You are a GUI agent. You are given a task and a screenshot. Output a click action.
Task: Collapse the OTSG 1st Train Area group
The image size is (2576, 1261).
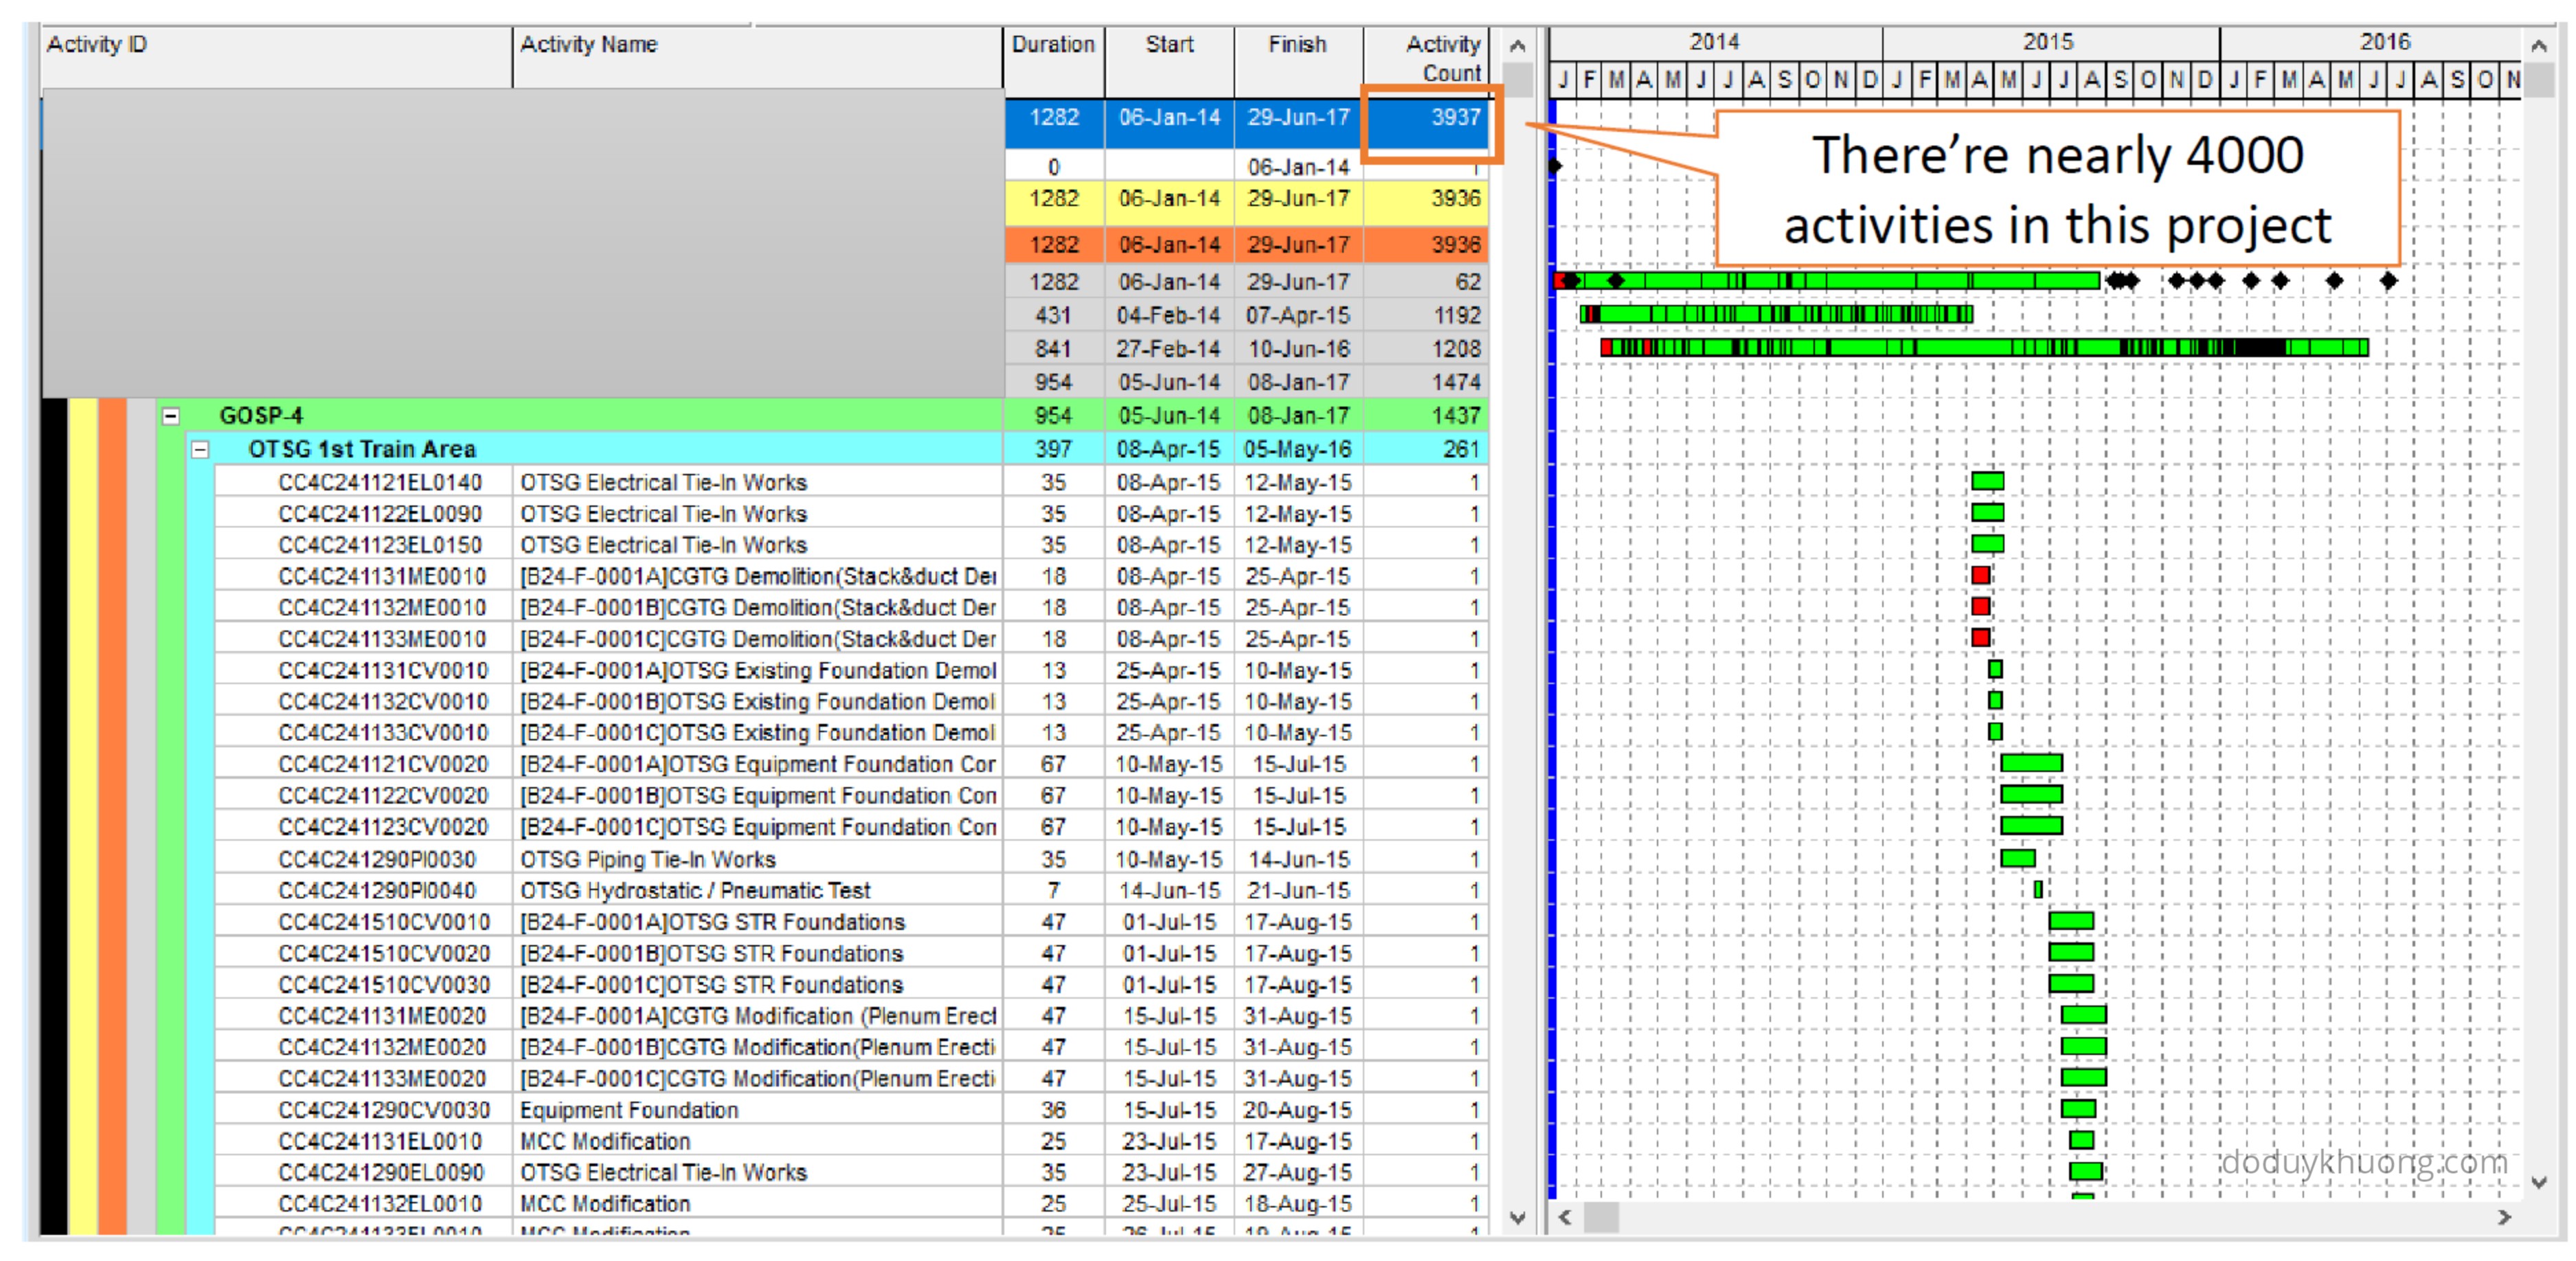(x=200, y=450)
